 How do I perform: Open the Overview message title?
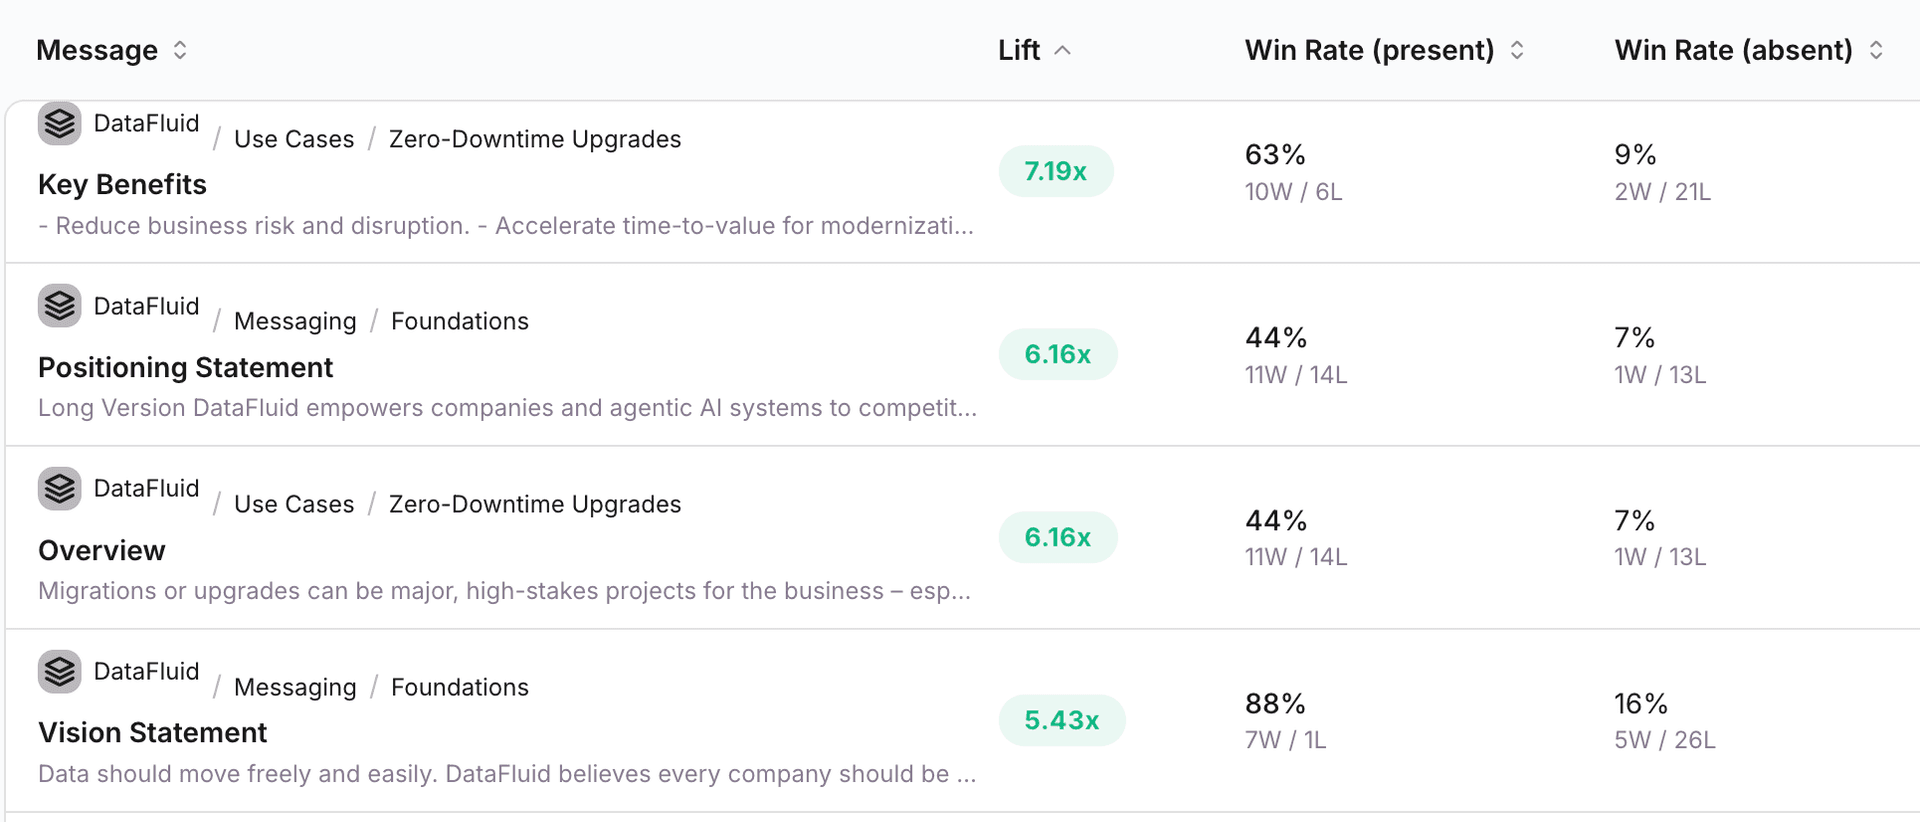pos(101,551)
